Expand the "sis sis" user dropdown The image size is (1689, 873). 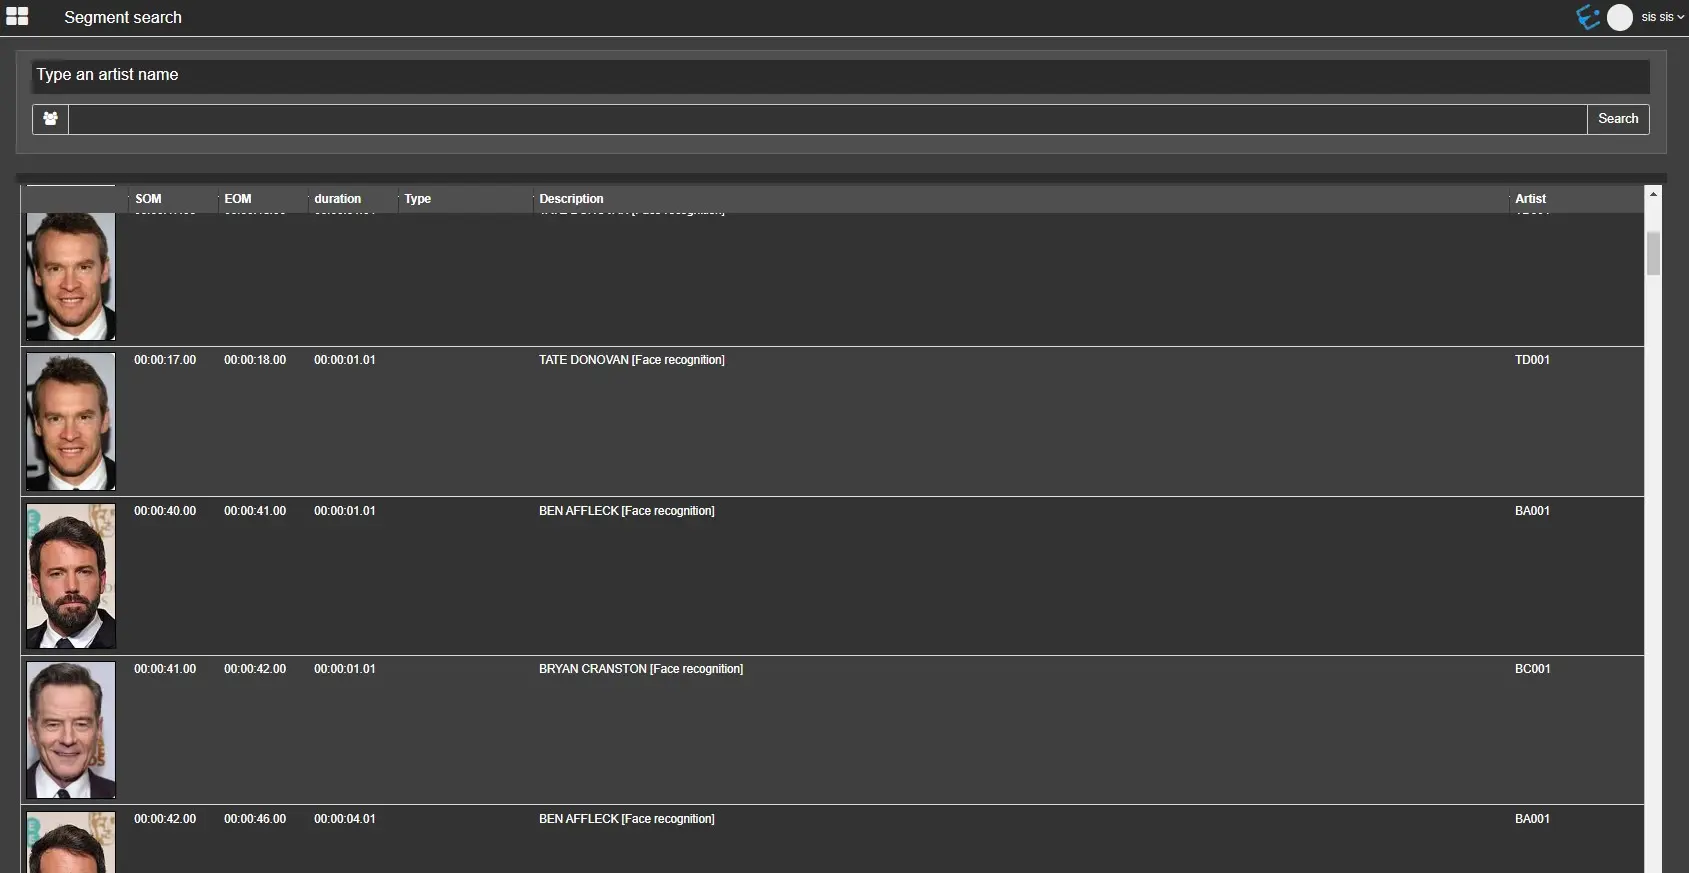point(1662,17)
